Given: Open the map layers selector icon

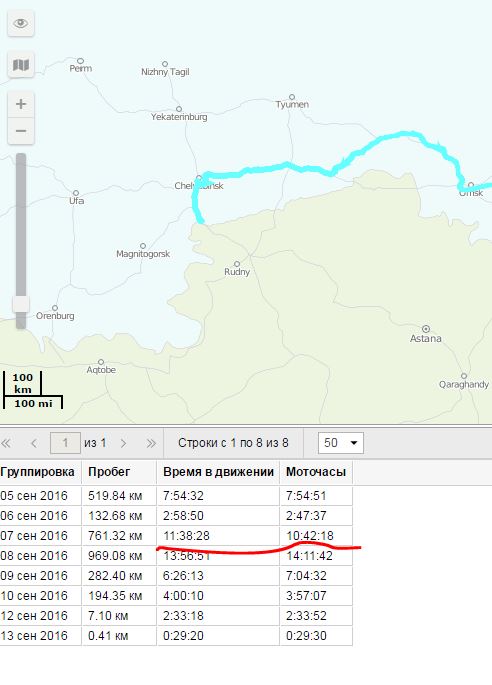Looking at the screenshot, I should [x=21, y=65].
